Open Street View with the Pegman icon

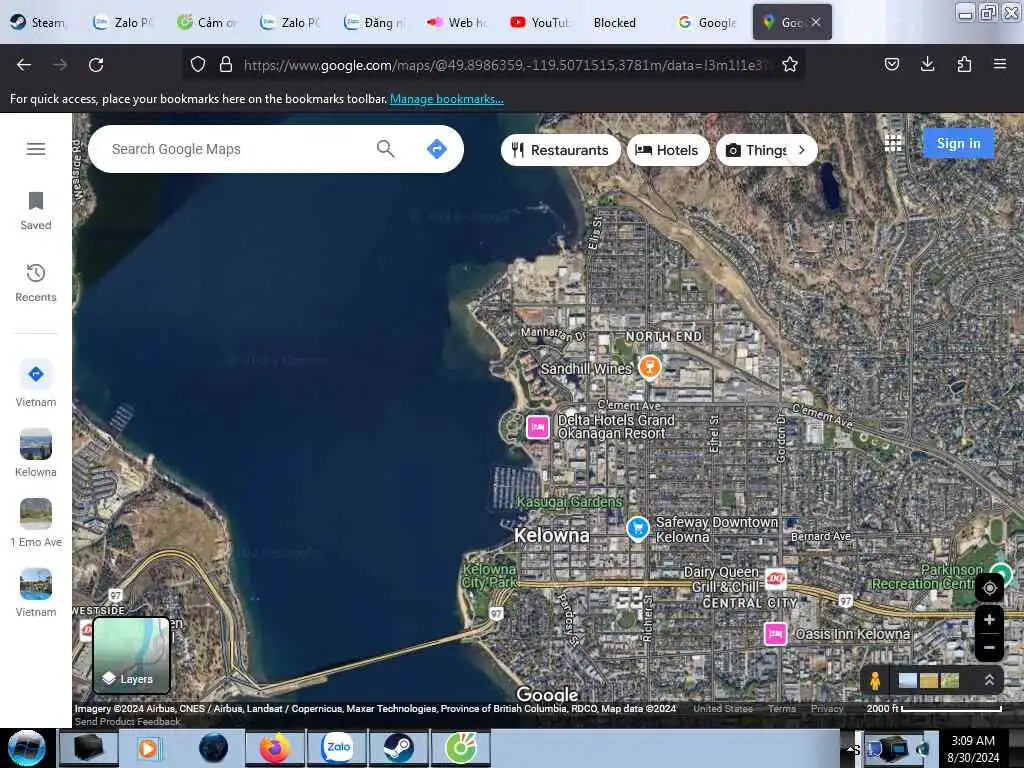coord(875,680)
